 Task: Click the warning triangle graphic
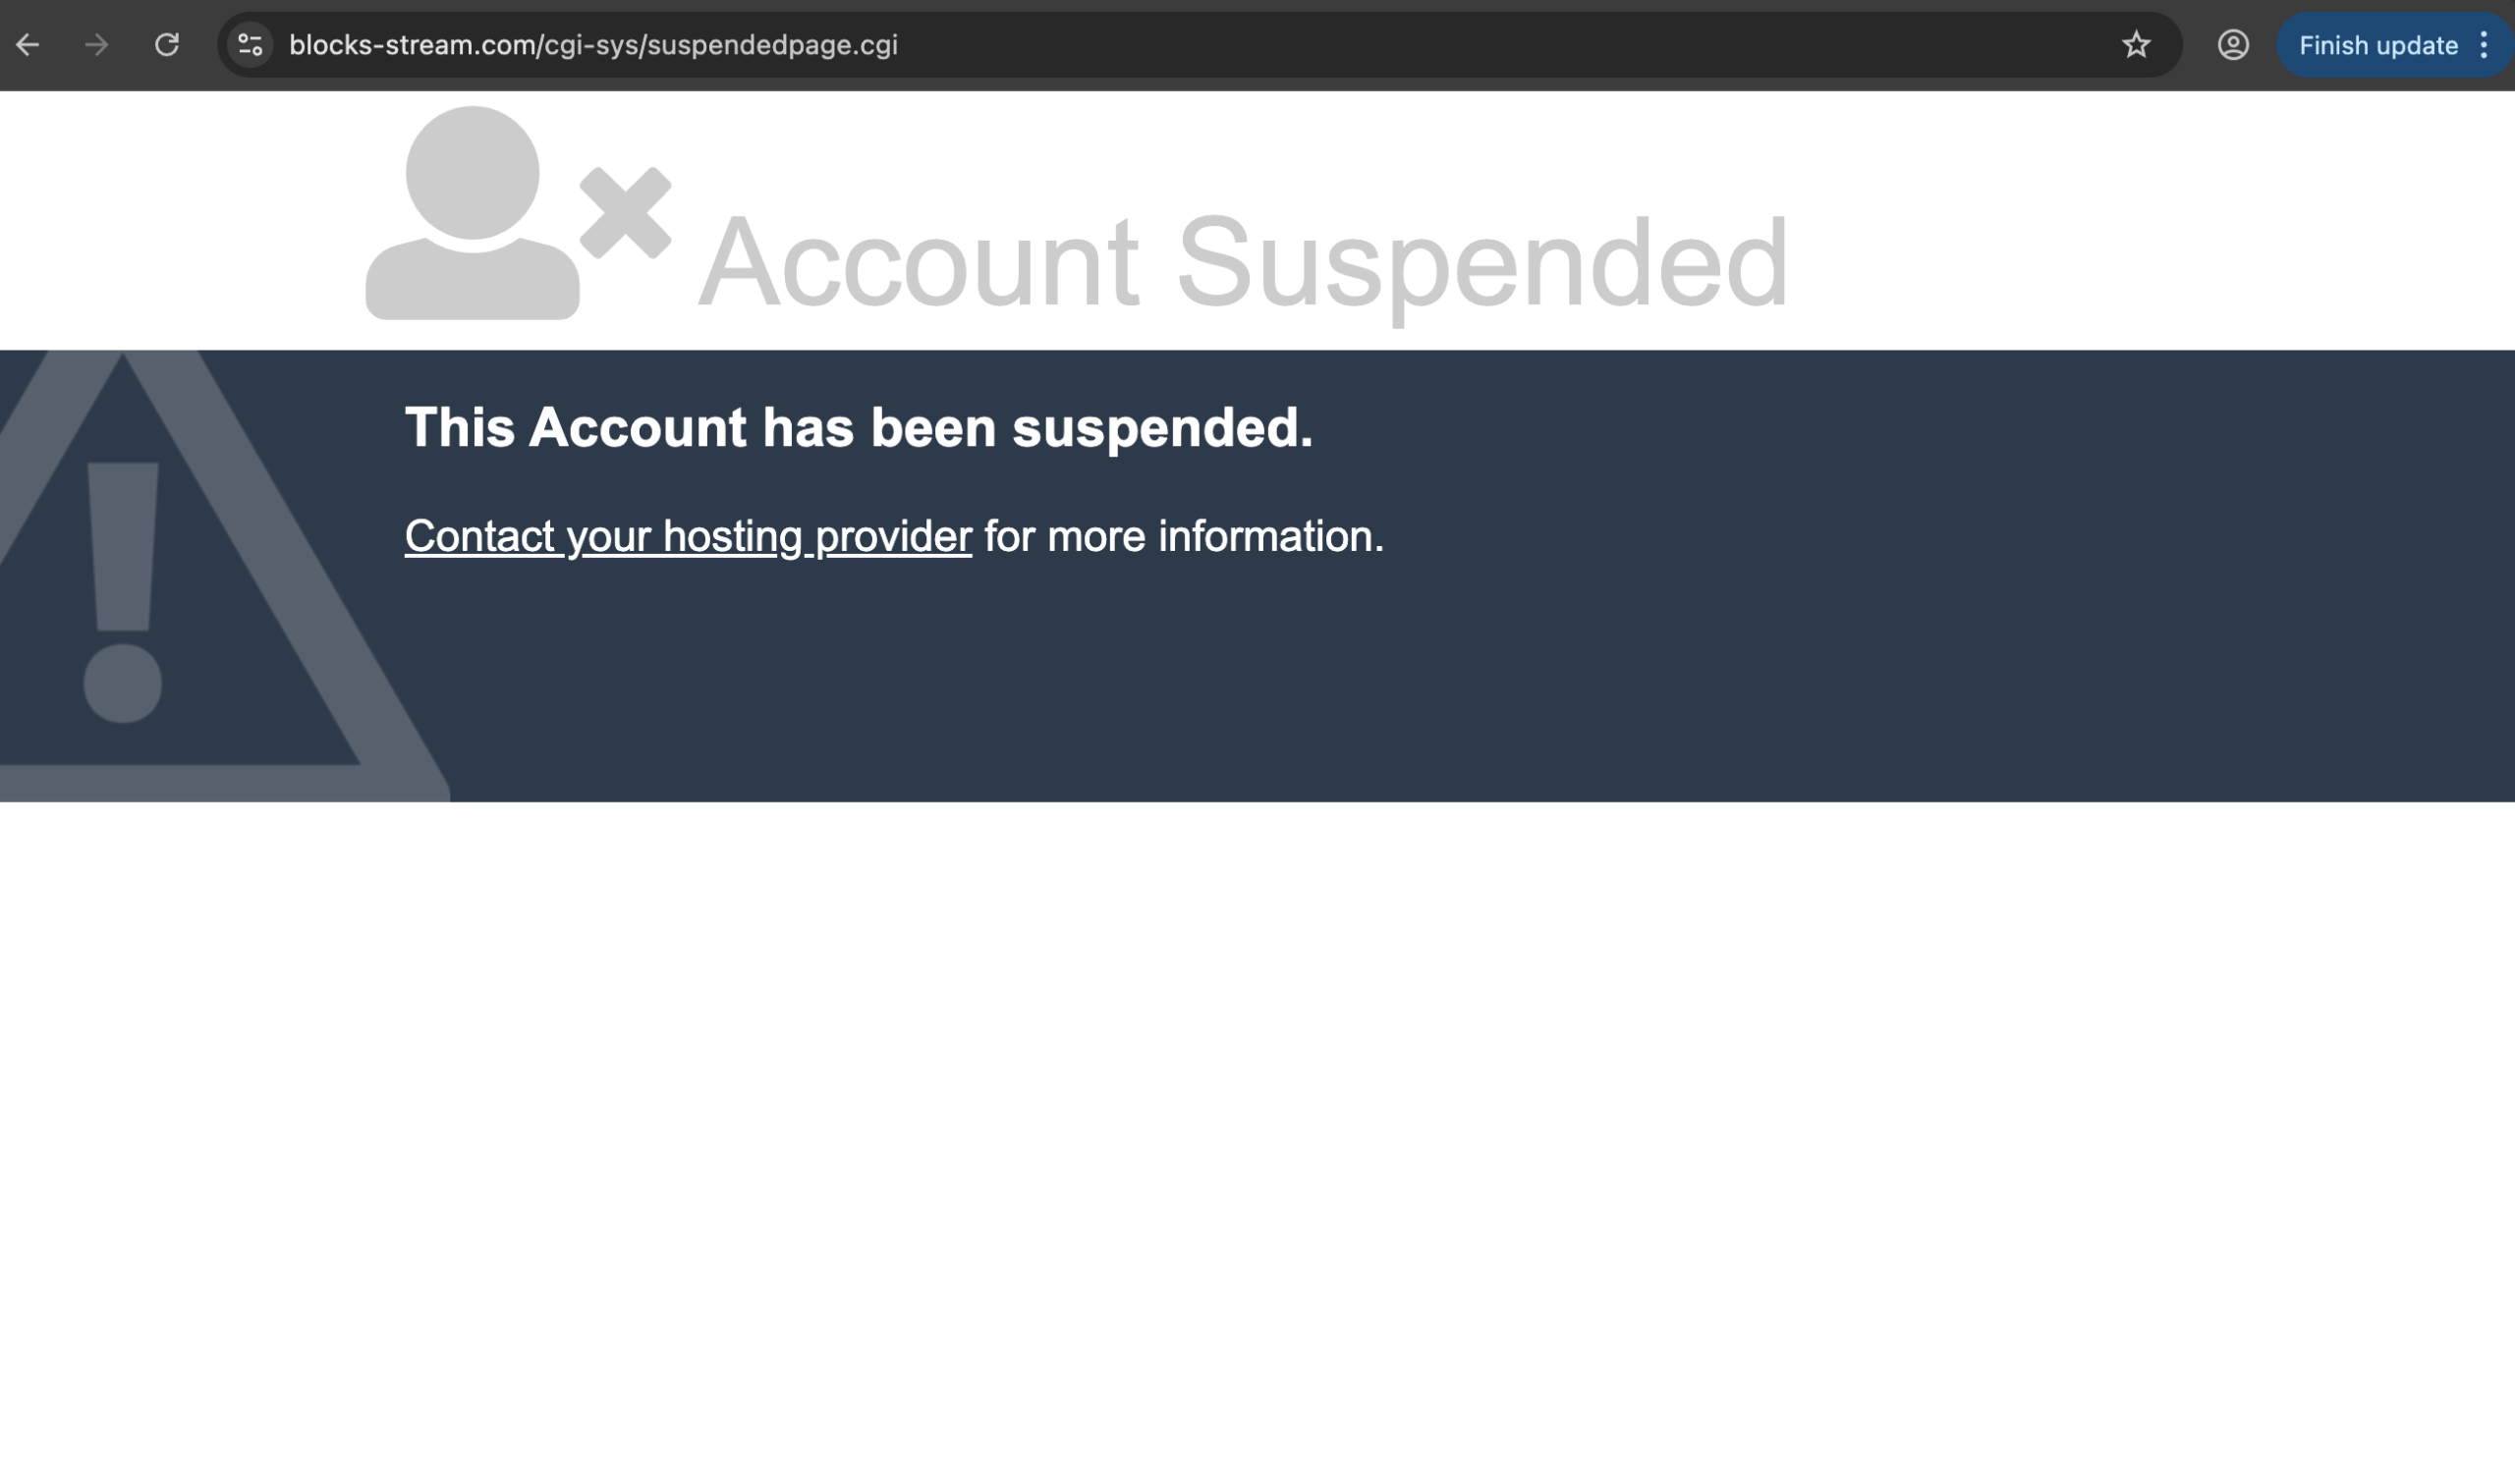125,580
